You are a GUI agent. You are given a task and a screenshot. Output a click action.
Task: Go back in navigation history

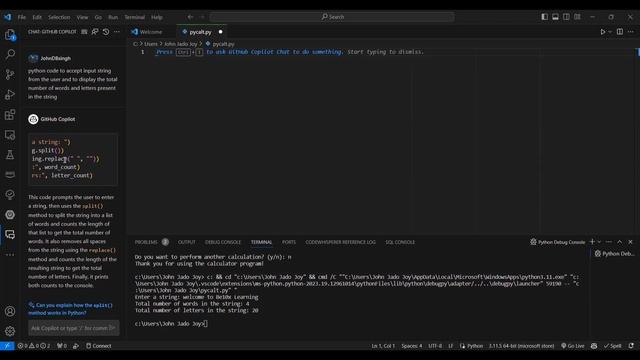click(190, 17)
